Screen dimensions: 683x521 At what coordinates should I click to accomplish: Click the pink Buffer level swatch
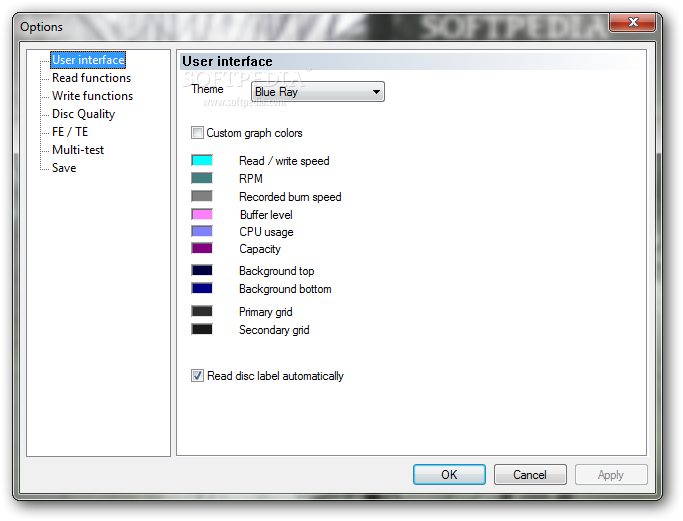[x=202, y=214]
